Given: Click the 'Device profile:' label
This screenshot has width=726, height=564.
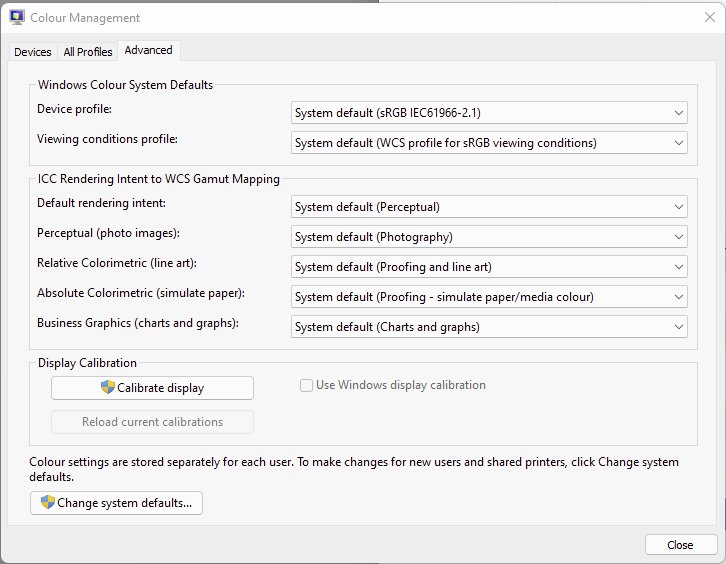Looking at the screenshot, I should (75, 109).
